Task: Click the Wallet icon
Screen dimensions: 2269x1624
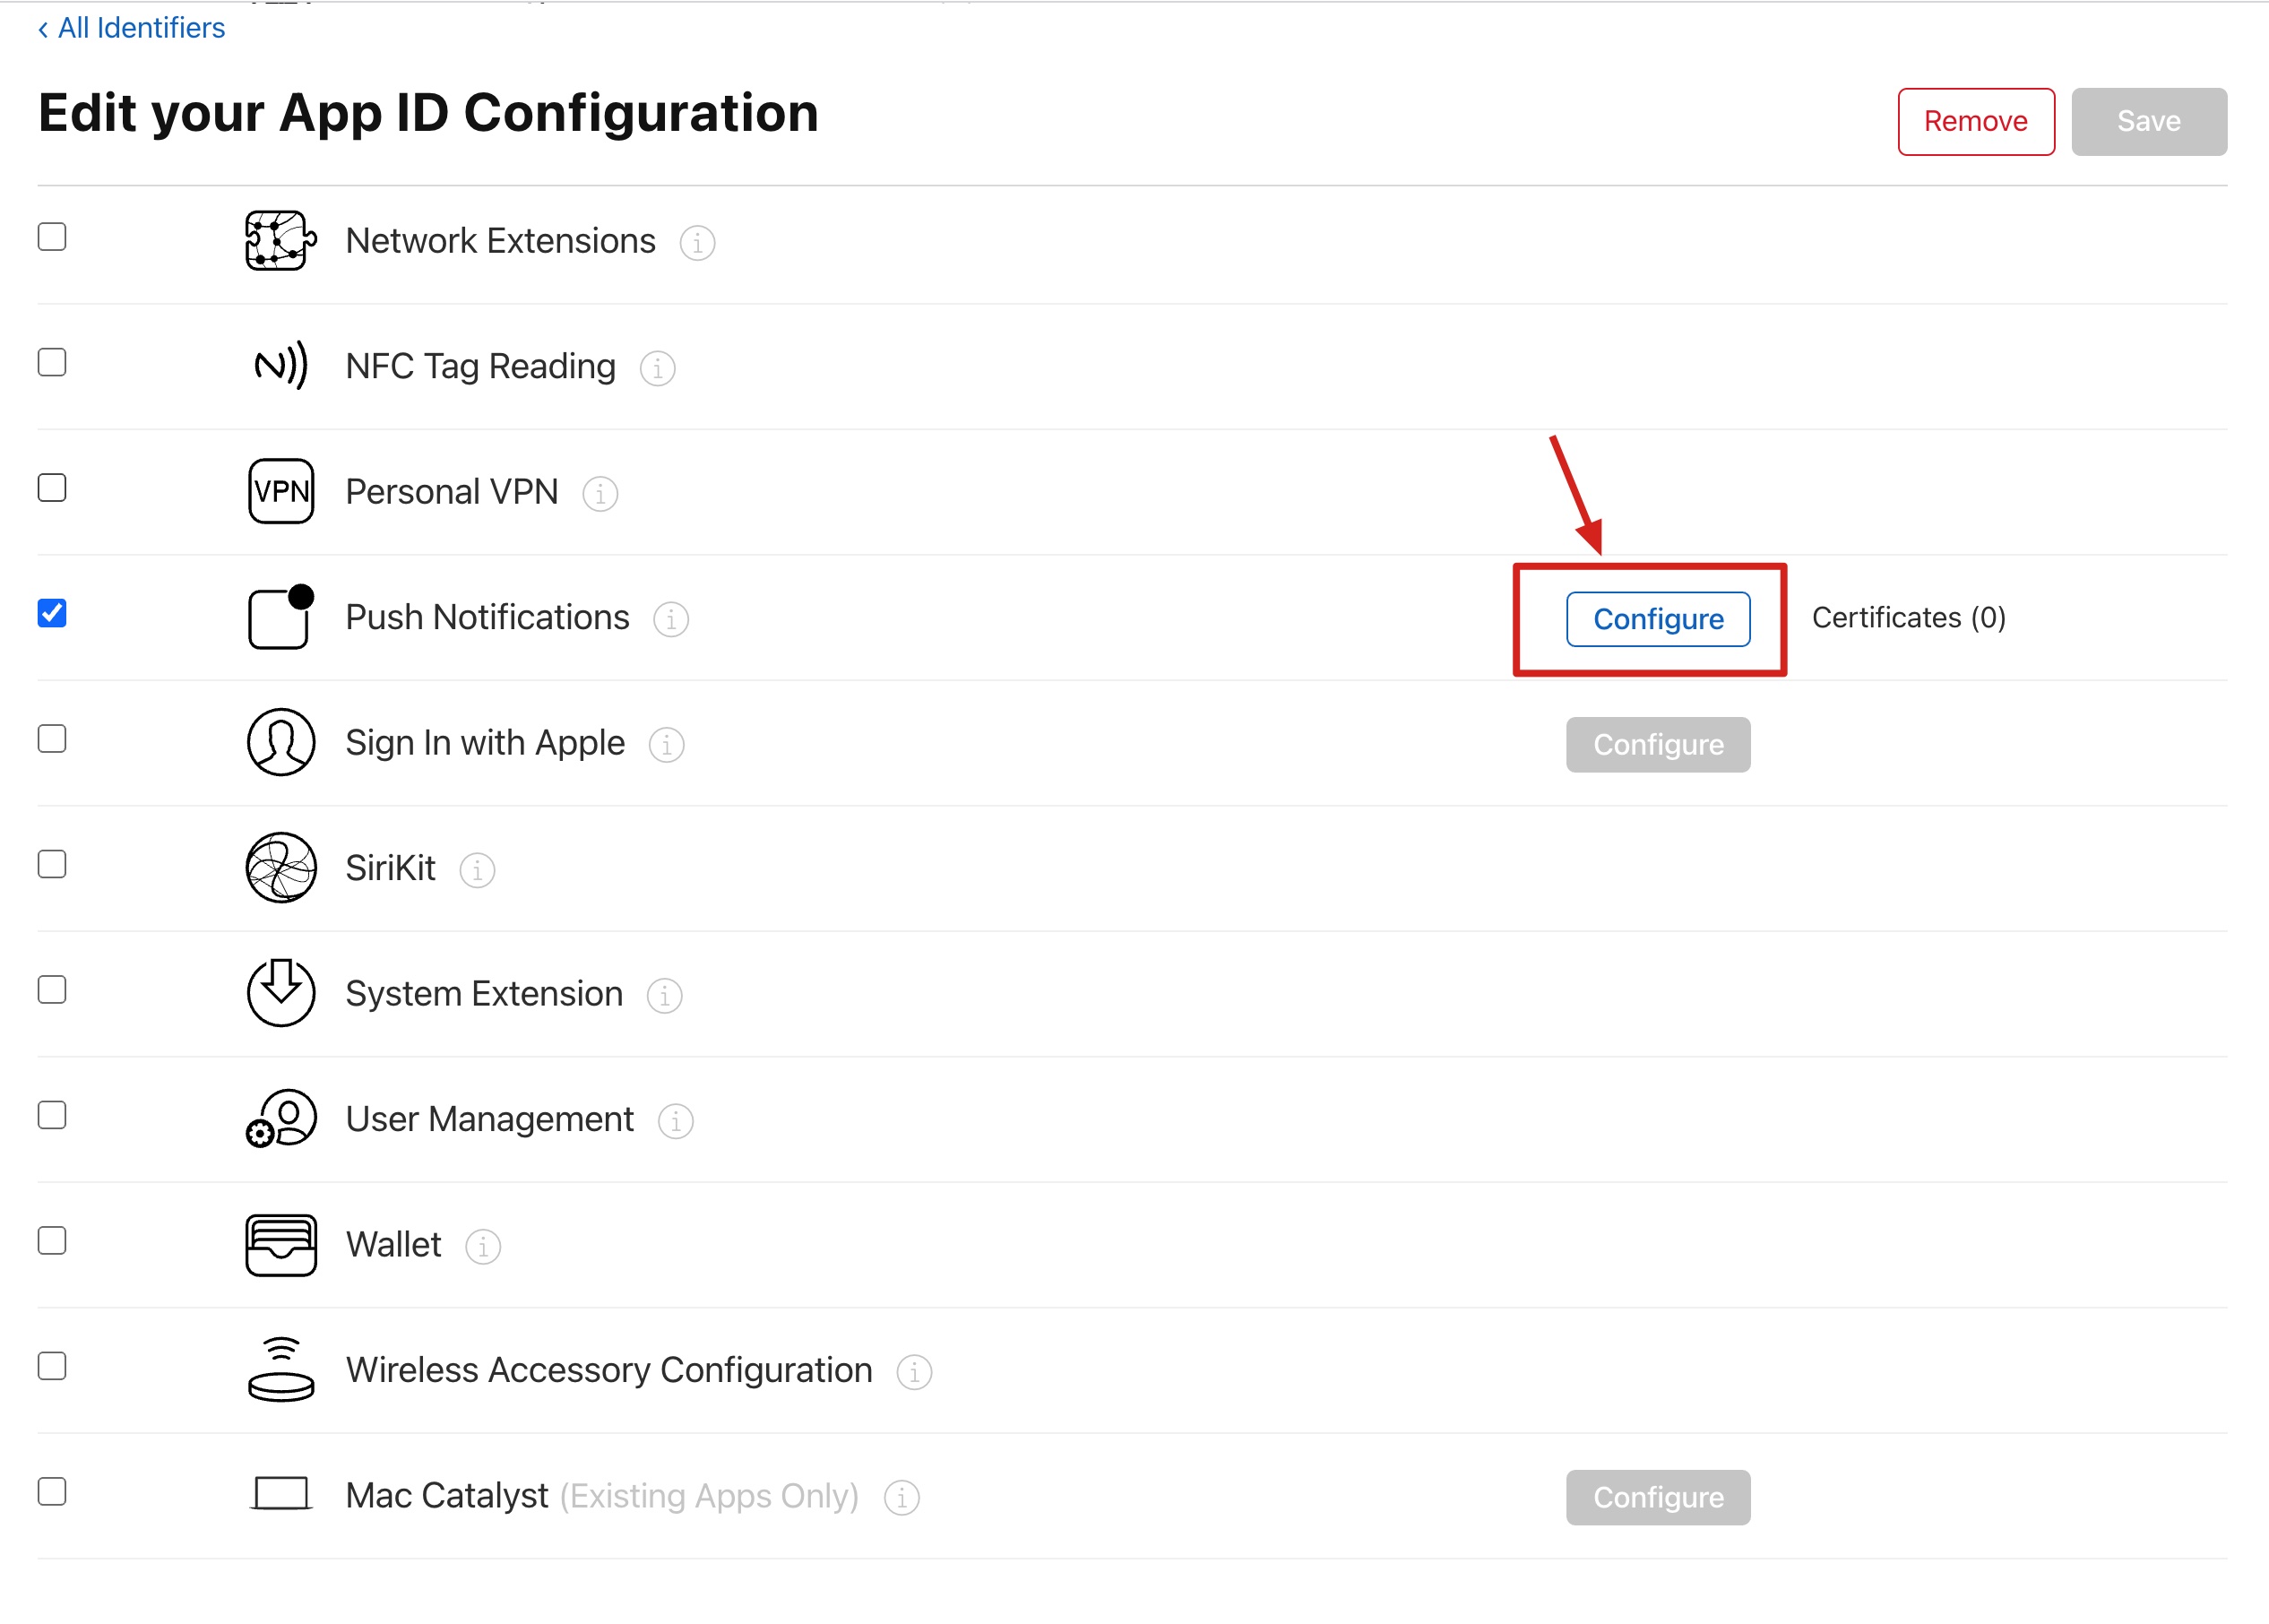Action: tap(280, 1245)
